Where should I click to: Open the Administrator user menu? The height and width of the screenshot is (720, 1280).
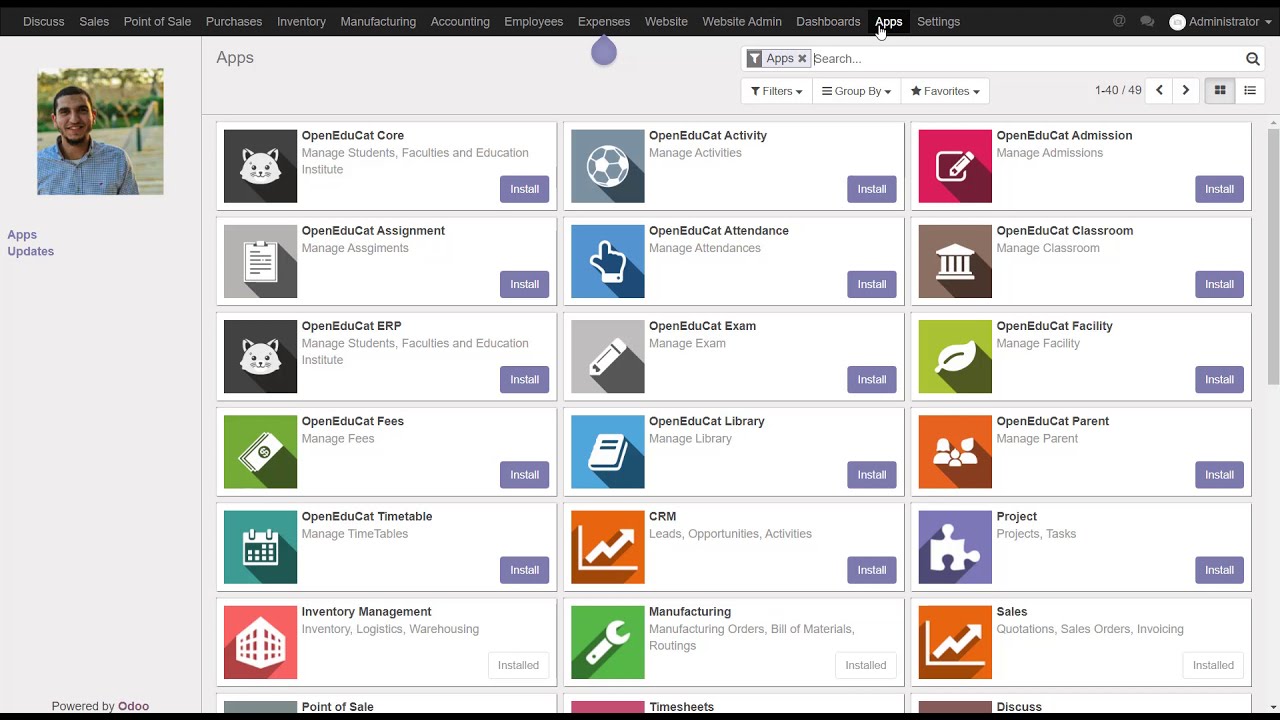coord(1220,21)
